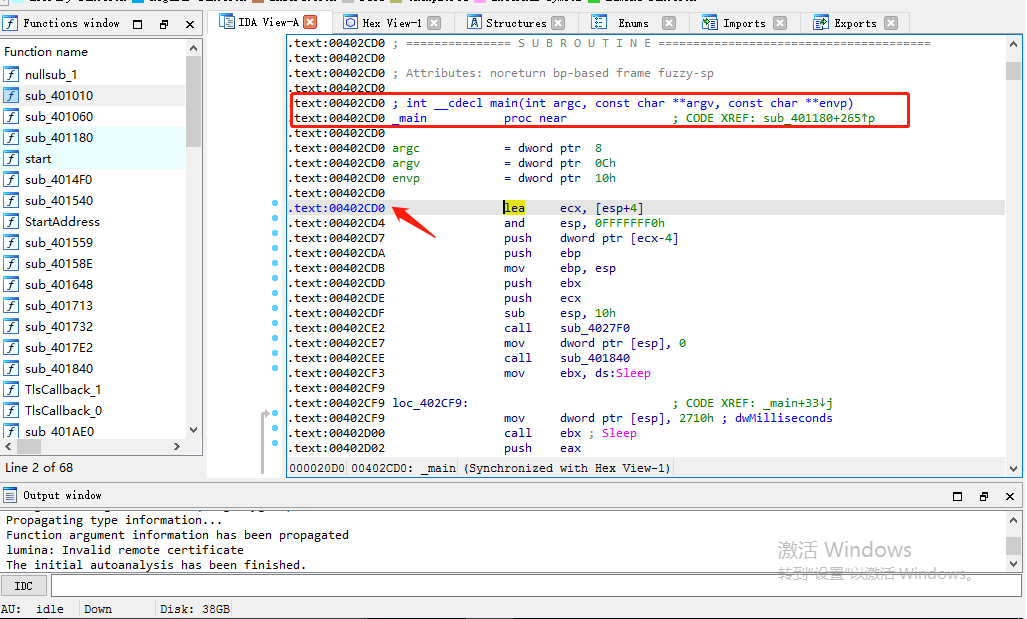Click the Enums tab icon
This screenshot has height=619, width=1027.
(597, 22)
